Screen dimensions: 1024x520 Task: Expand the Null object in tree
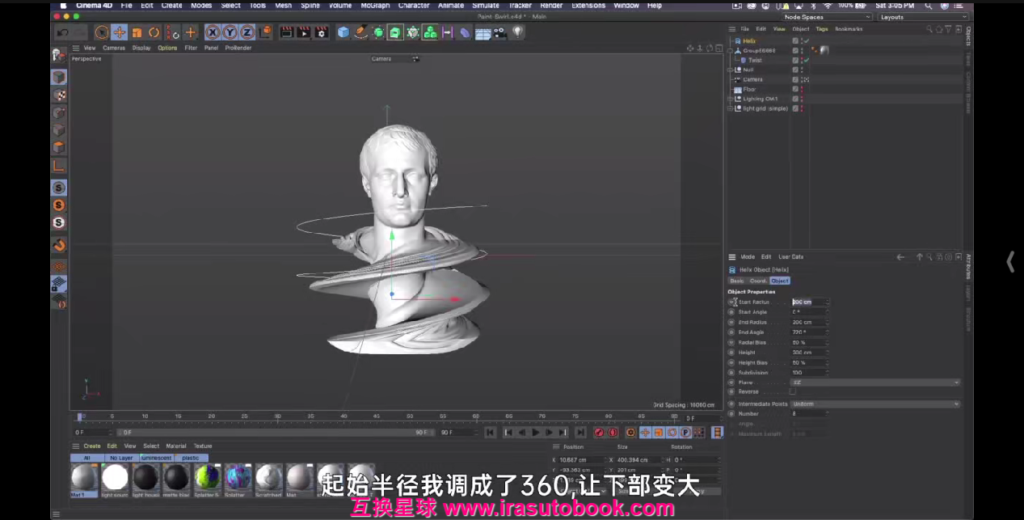(730, 70)
